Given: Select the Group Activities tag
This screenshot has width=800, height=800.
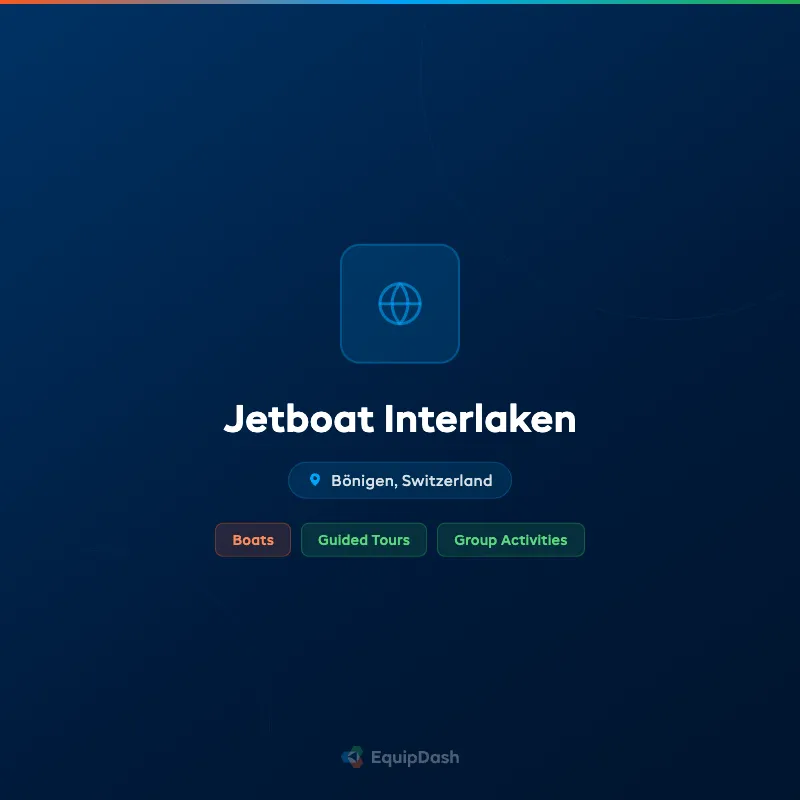Looking at the screenshot, I should pos(511,540).
